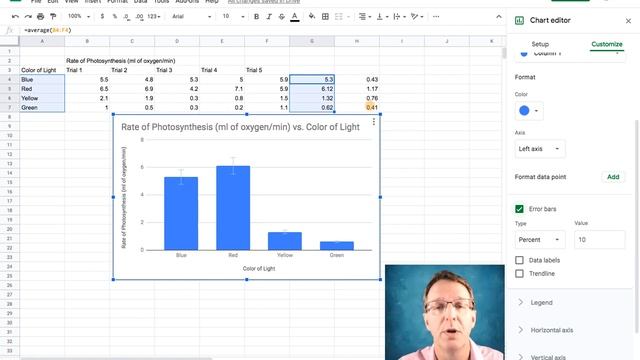Click the error bars Value field

tap(599, 240)
